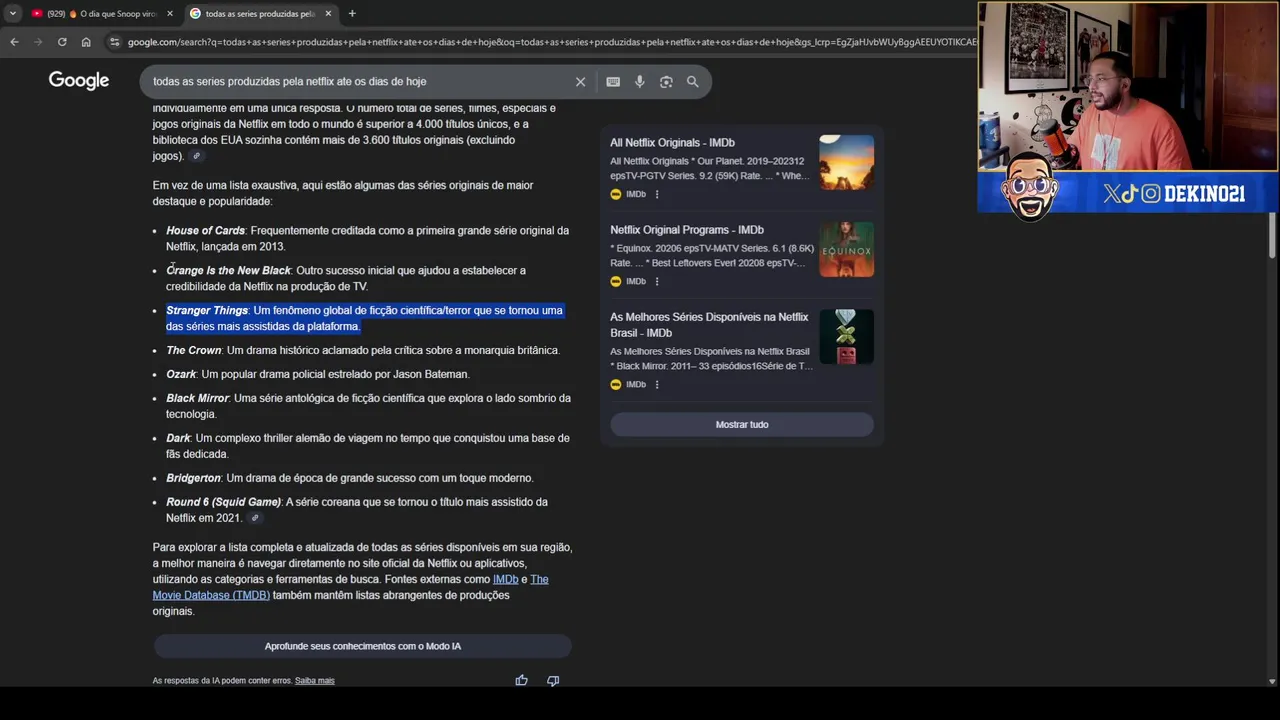Give the AI answer a thumbs up
The image size is (1280, 720).
coord(521,680)
